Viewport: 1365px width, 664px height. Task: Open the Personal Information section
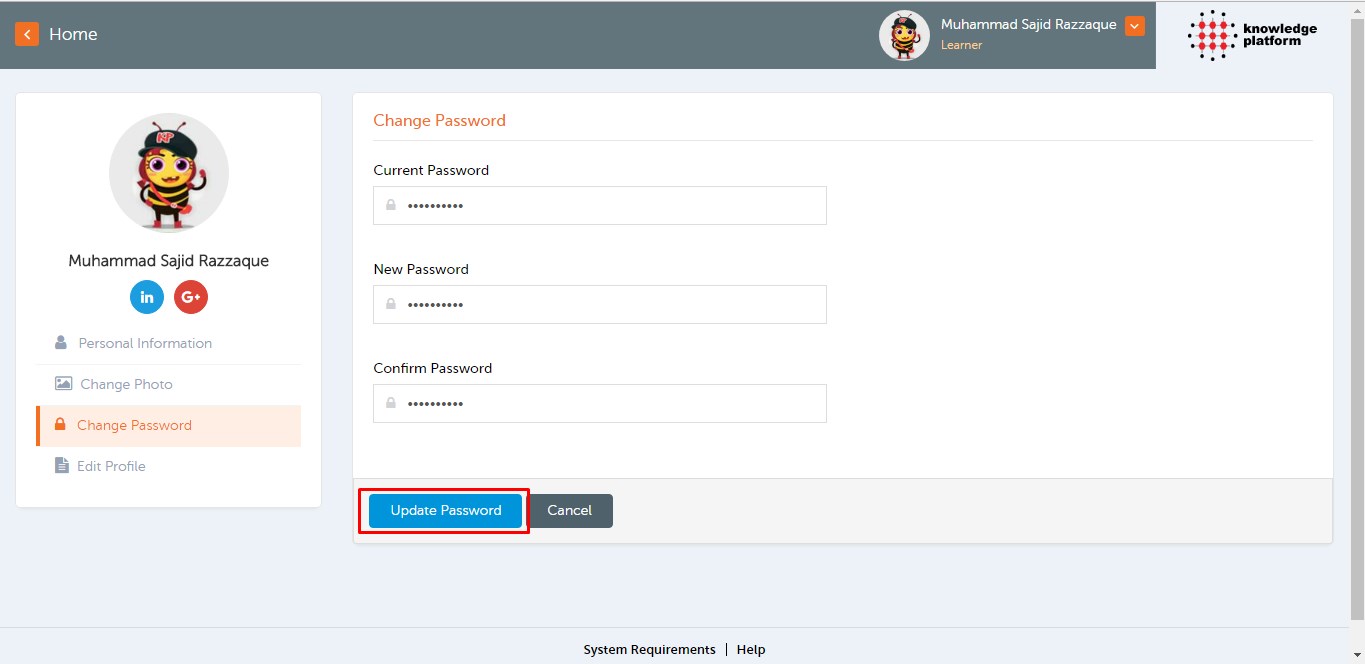click(145, 343)
